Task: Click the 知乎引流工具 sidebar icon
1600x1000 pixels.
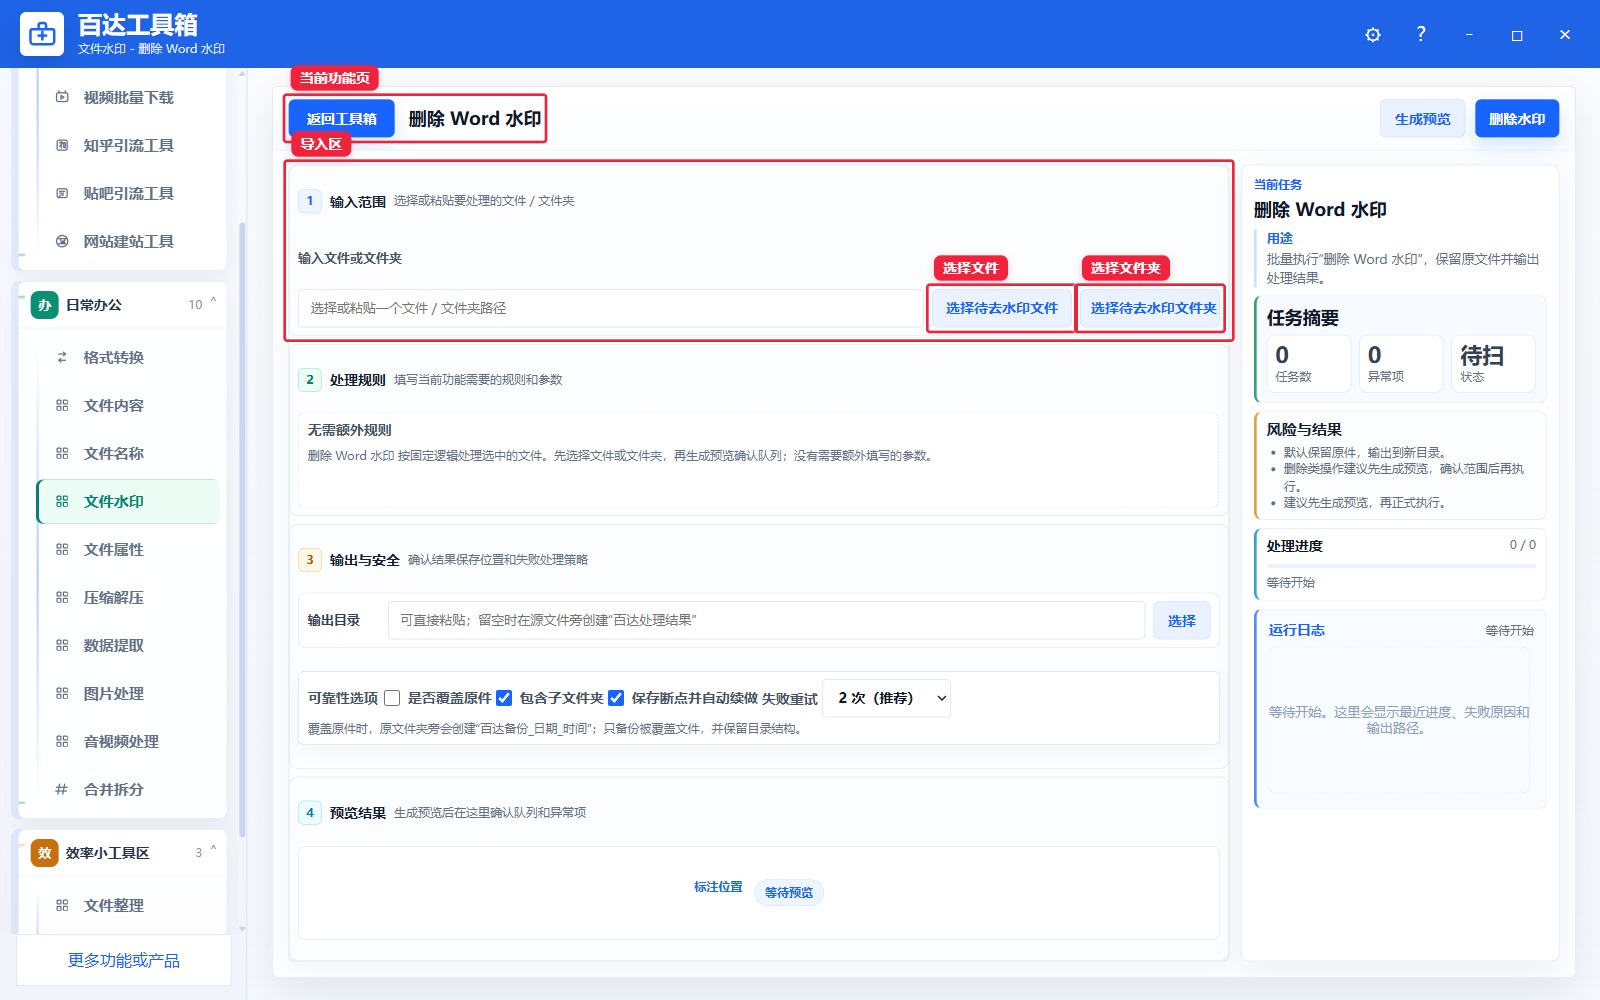Action: point(62,145)
